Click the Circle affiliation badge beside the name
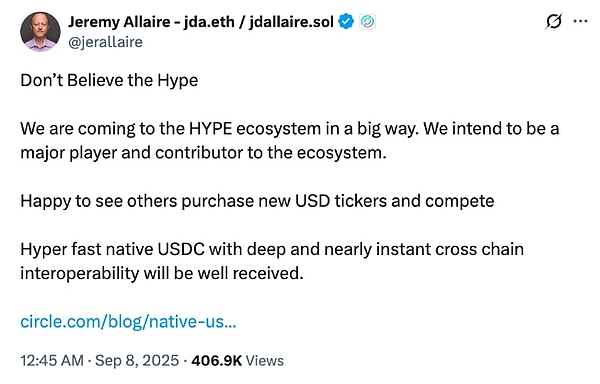 (367, 22)
